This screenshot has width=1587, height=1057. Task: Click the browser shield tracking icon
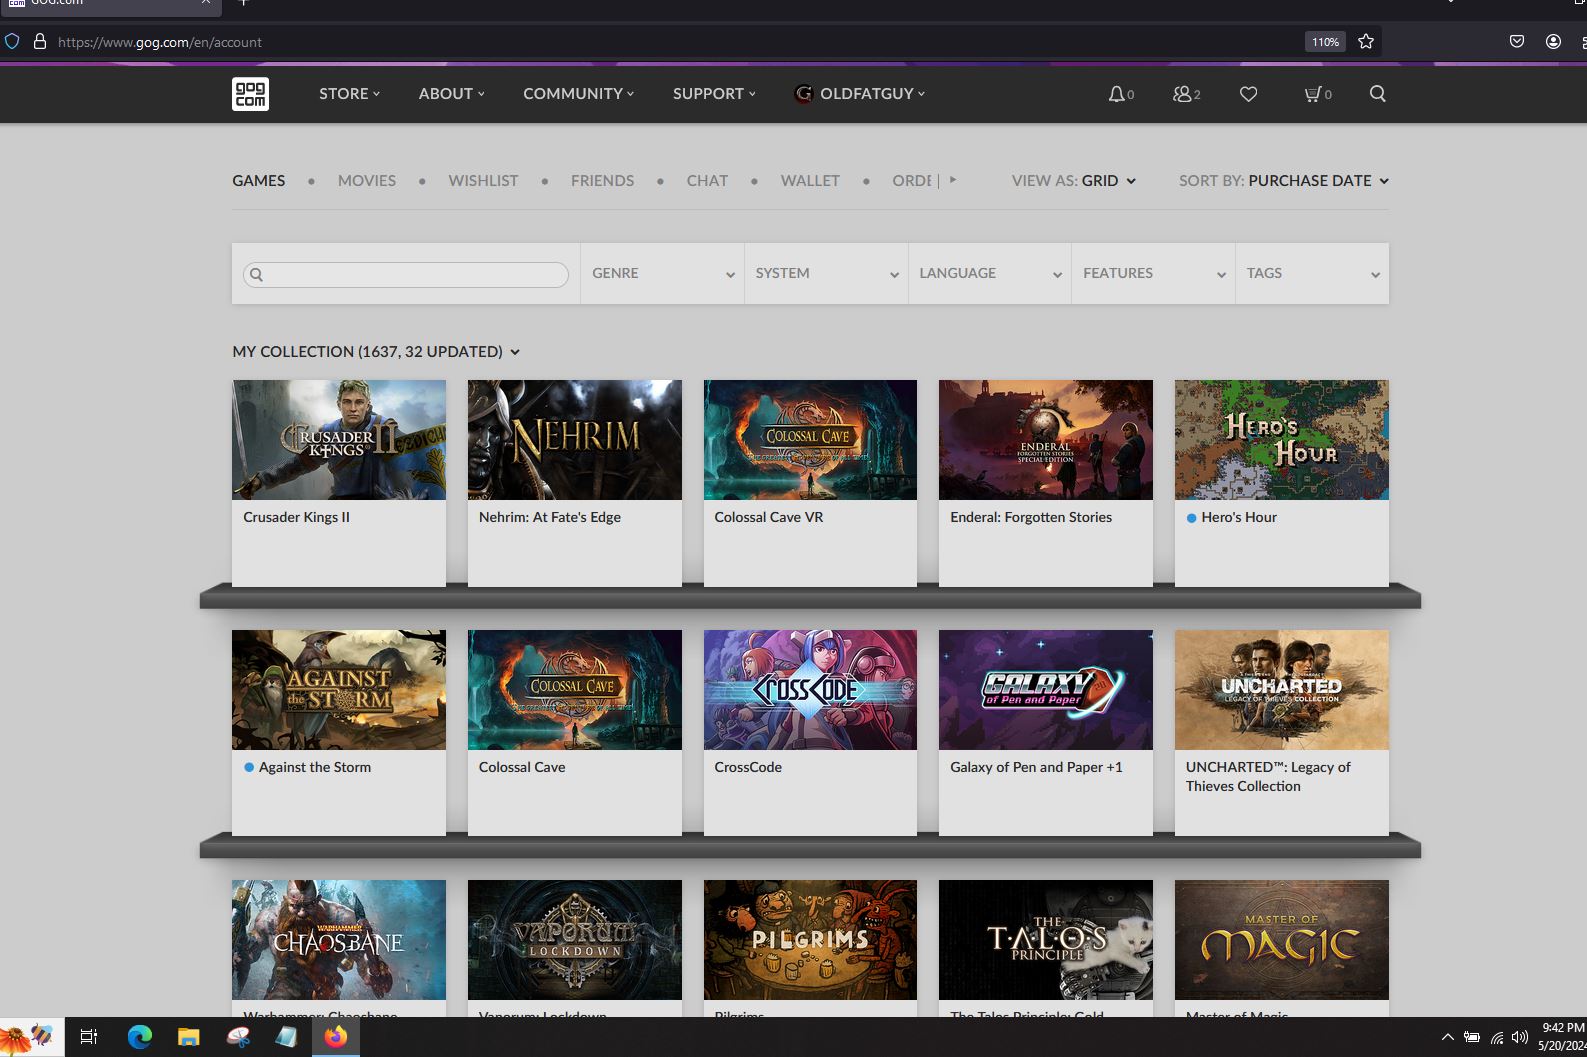[12, 42]
